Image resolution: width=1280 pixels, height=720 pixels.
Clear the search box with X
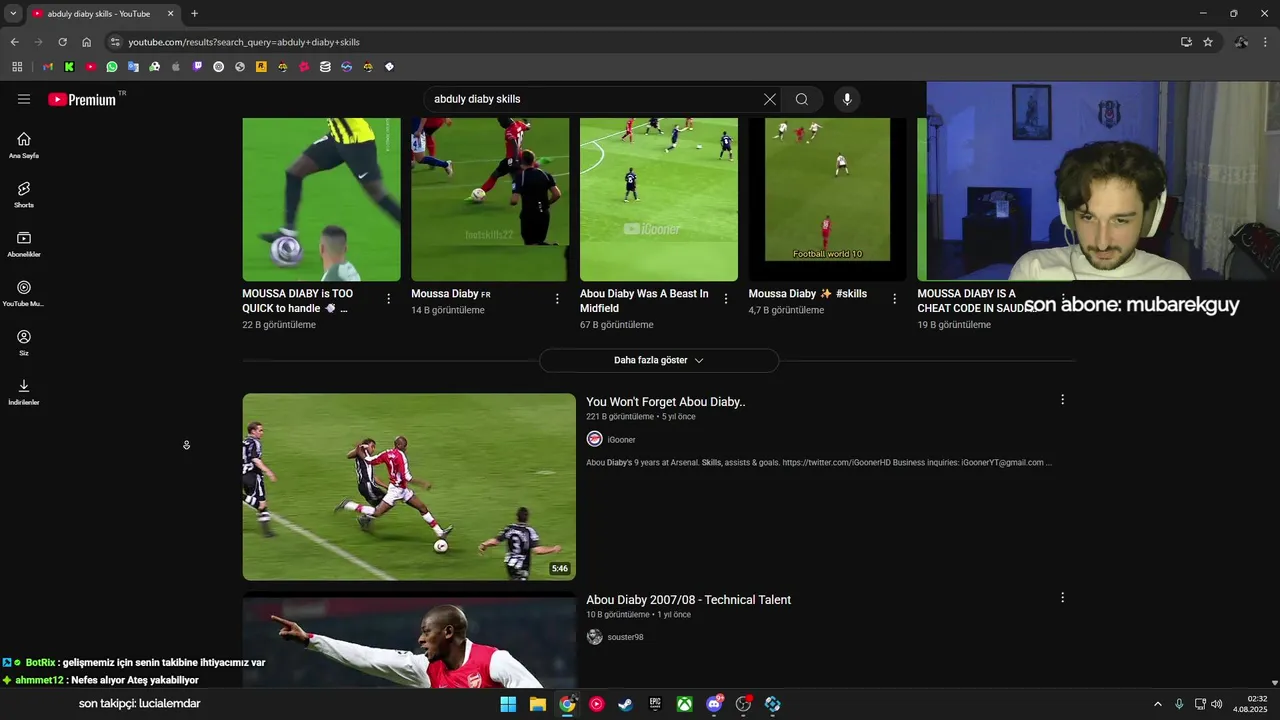(770, 99)
